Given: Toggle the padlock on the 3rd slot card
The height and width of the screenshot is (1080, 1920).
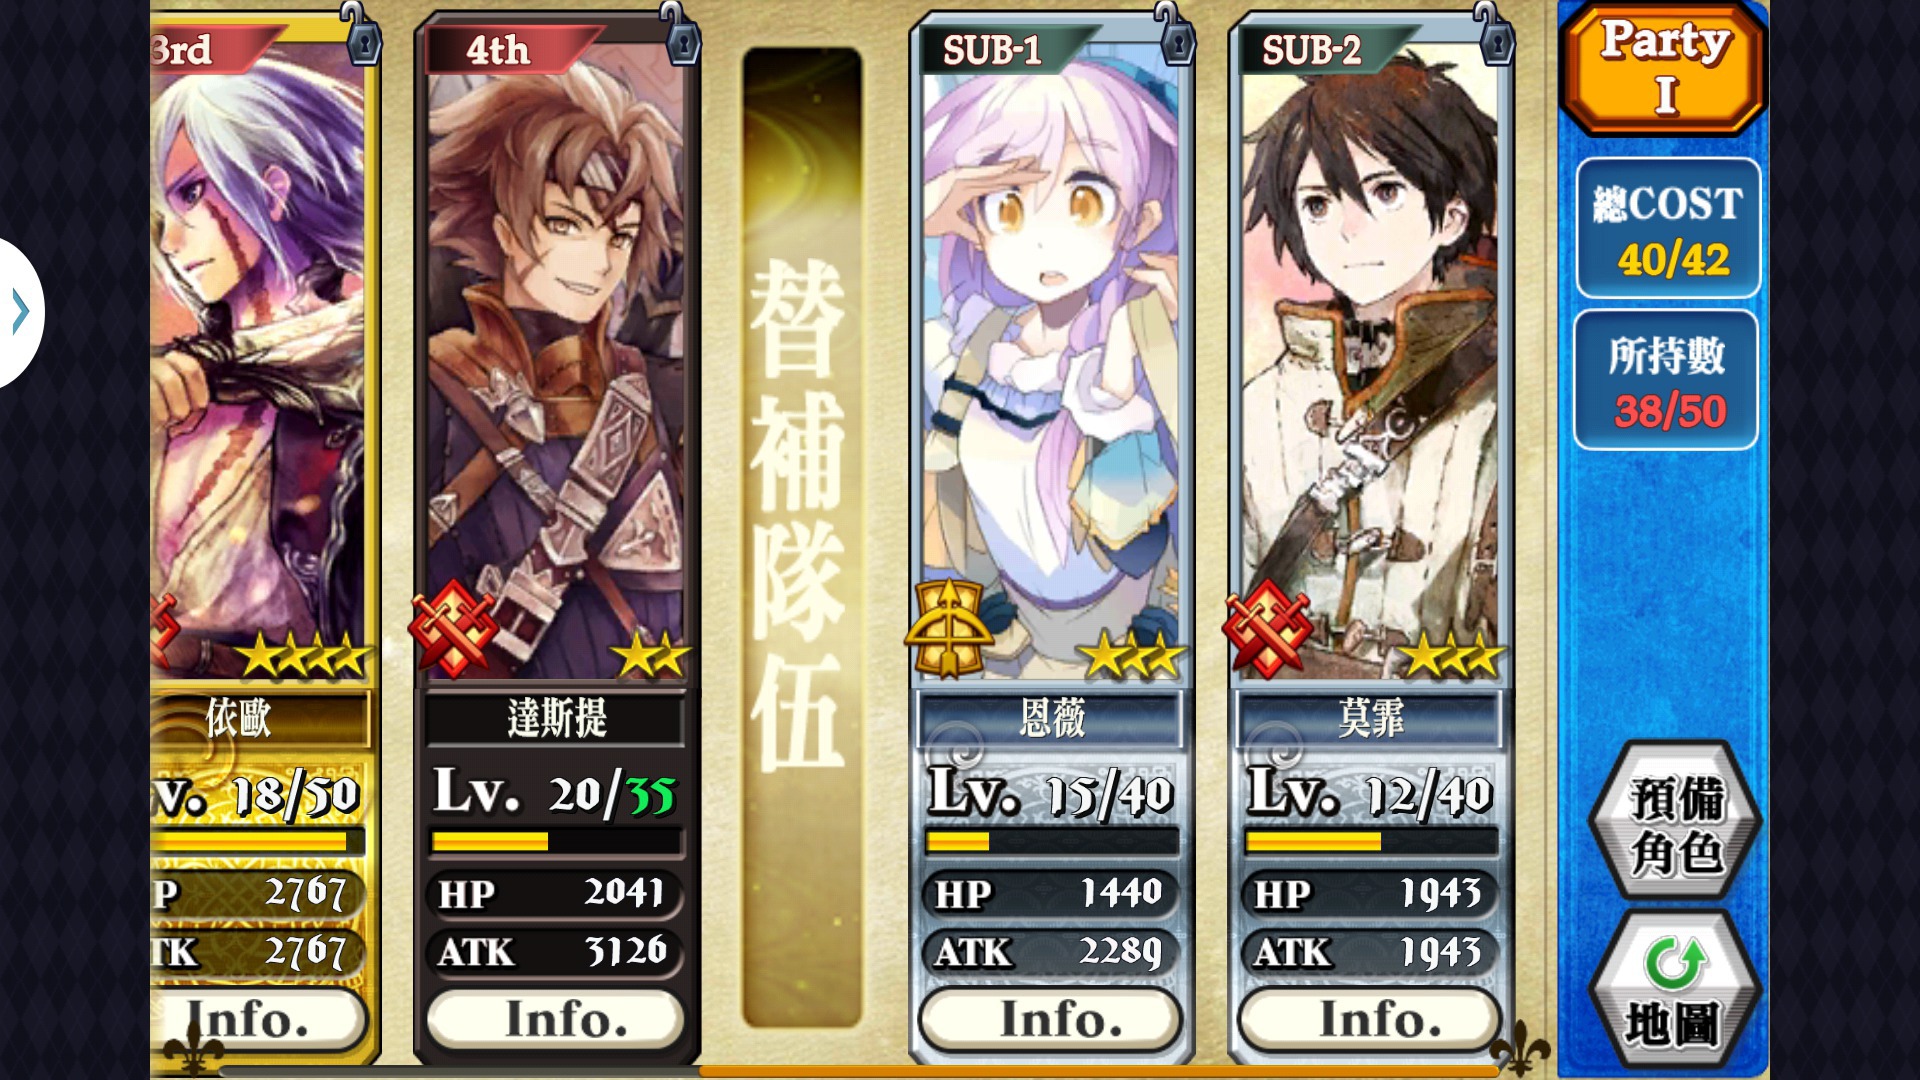Looking at the screenshot, I should tap(363, 36).
